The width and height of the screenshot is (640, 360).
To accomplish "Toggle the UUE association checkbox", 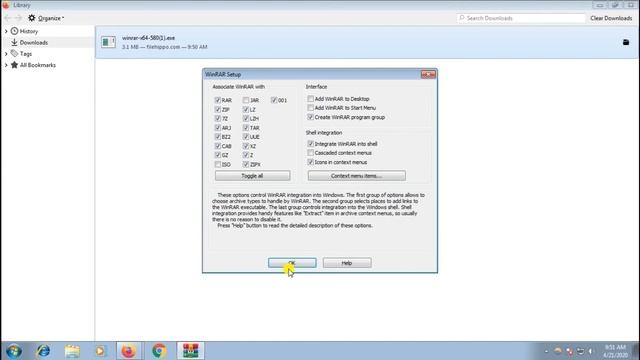I will point(246,137).
